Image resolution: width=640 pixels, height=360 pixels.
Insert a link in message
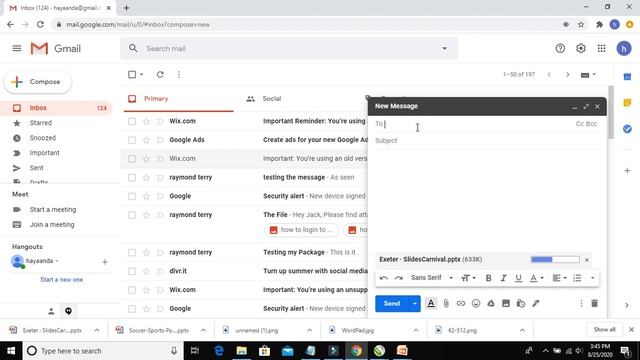(461, 303)
